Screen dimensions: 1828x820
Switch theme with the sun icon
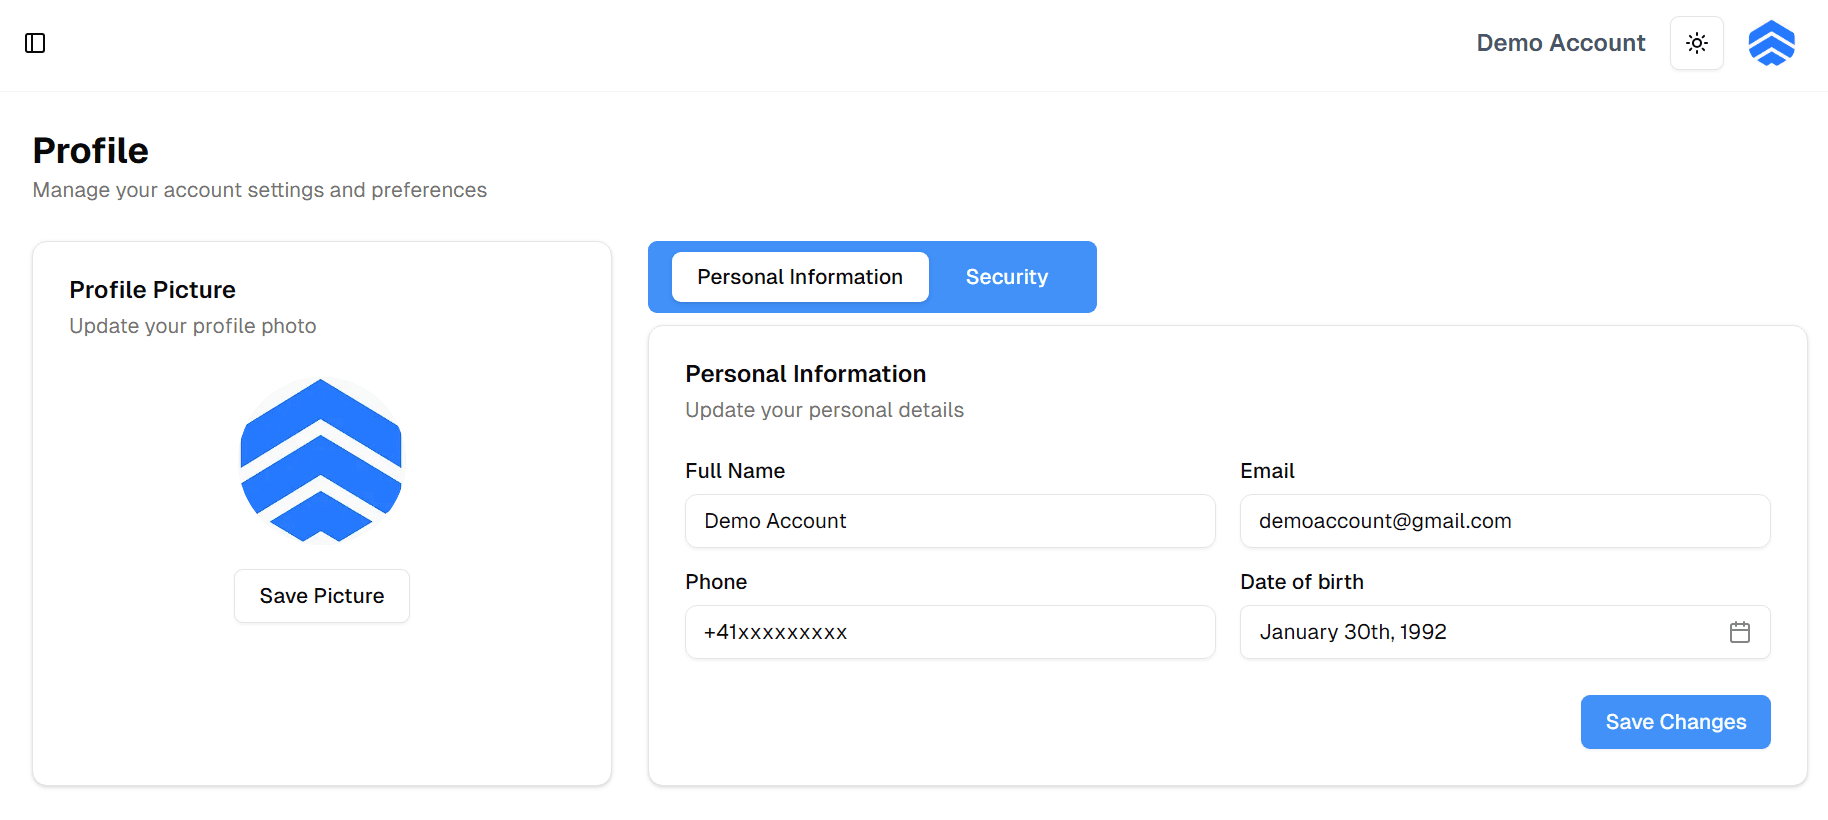(1697, 43)
